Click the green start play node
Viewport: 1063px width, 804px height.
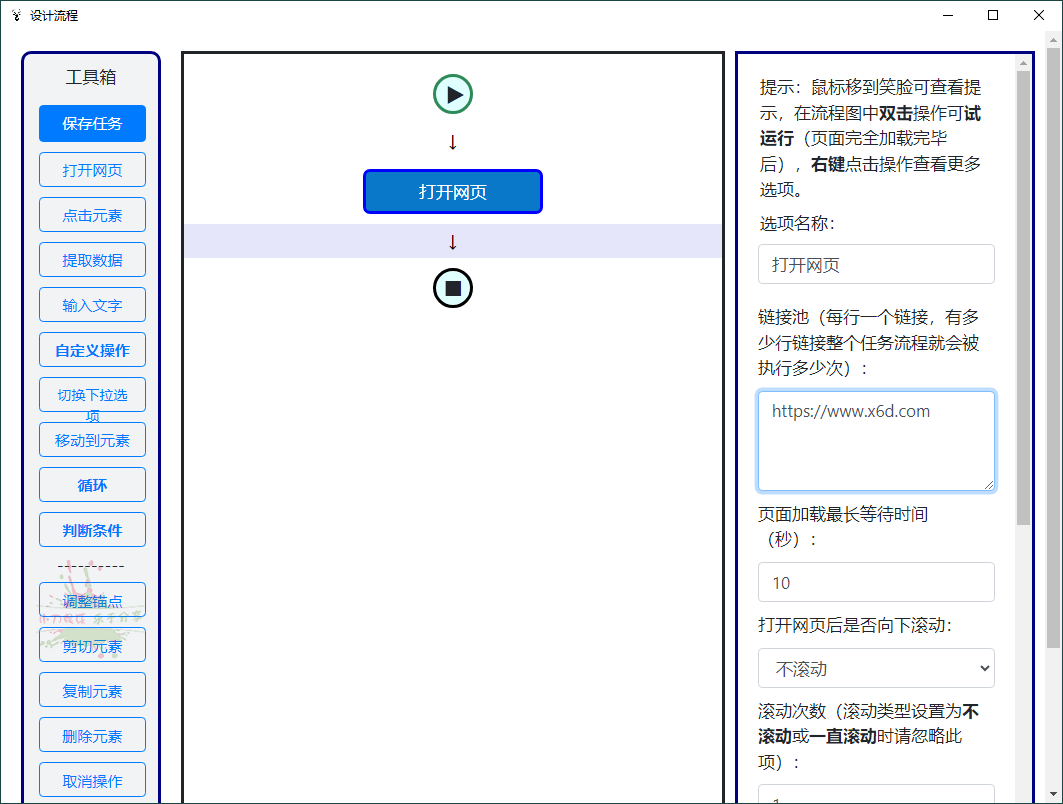pos(453,95)
